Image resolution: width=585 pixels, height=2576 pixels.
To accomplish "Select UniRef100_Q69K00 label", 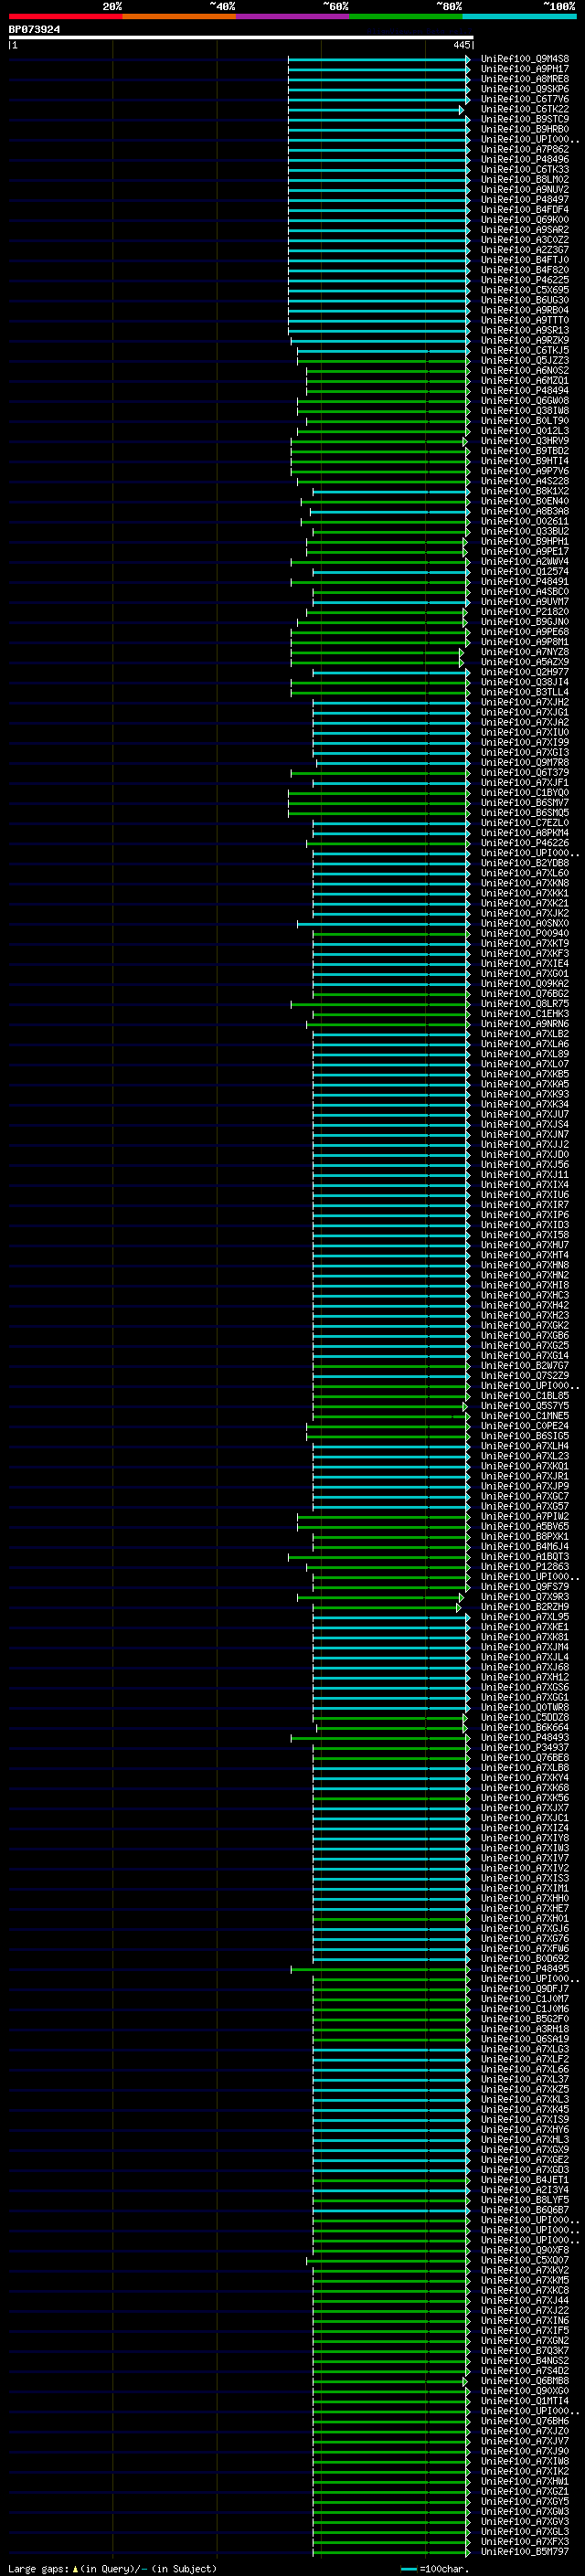I will (x=525, y=220).
